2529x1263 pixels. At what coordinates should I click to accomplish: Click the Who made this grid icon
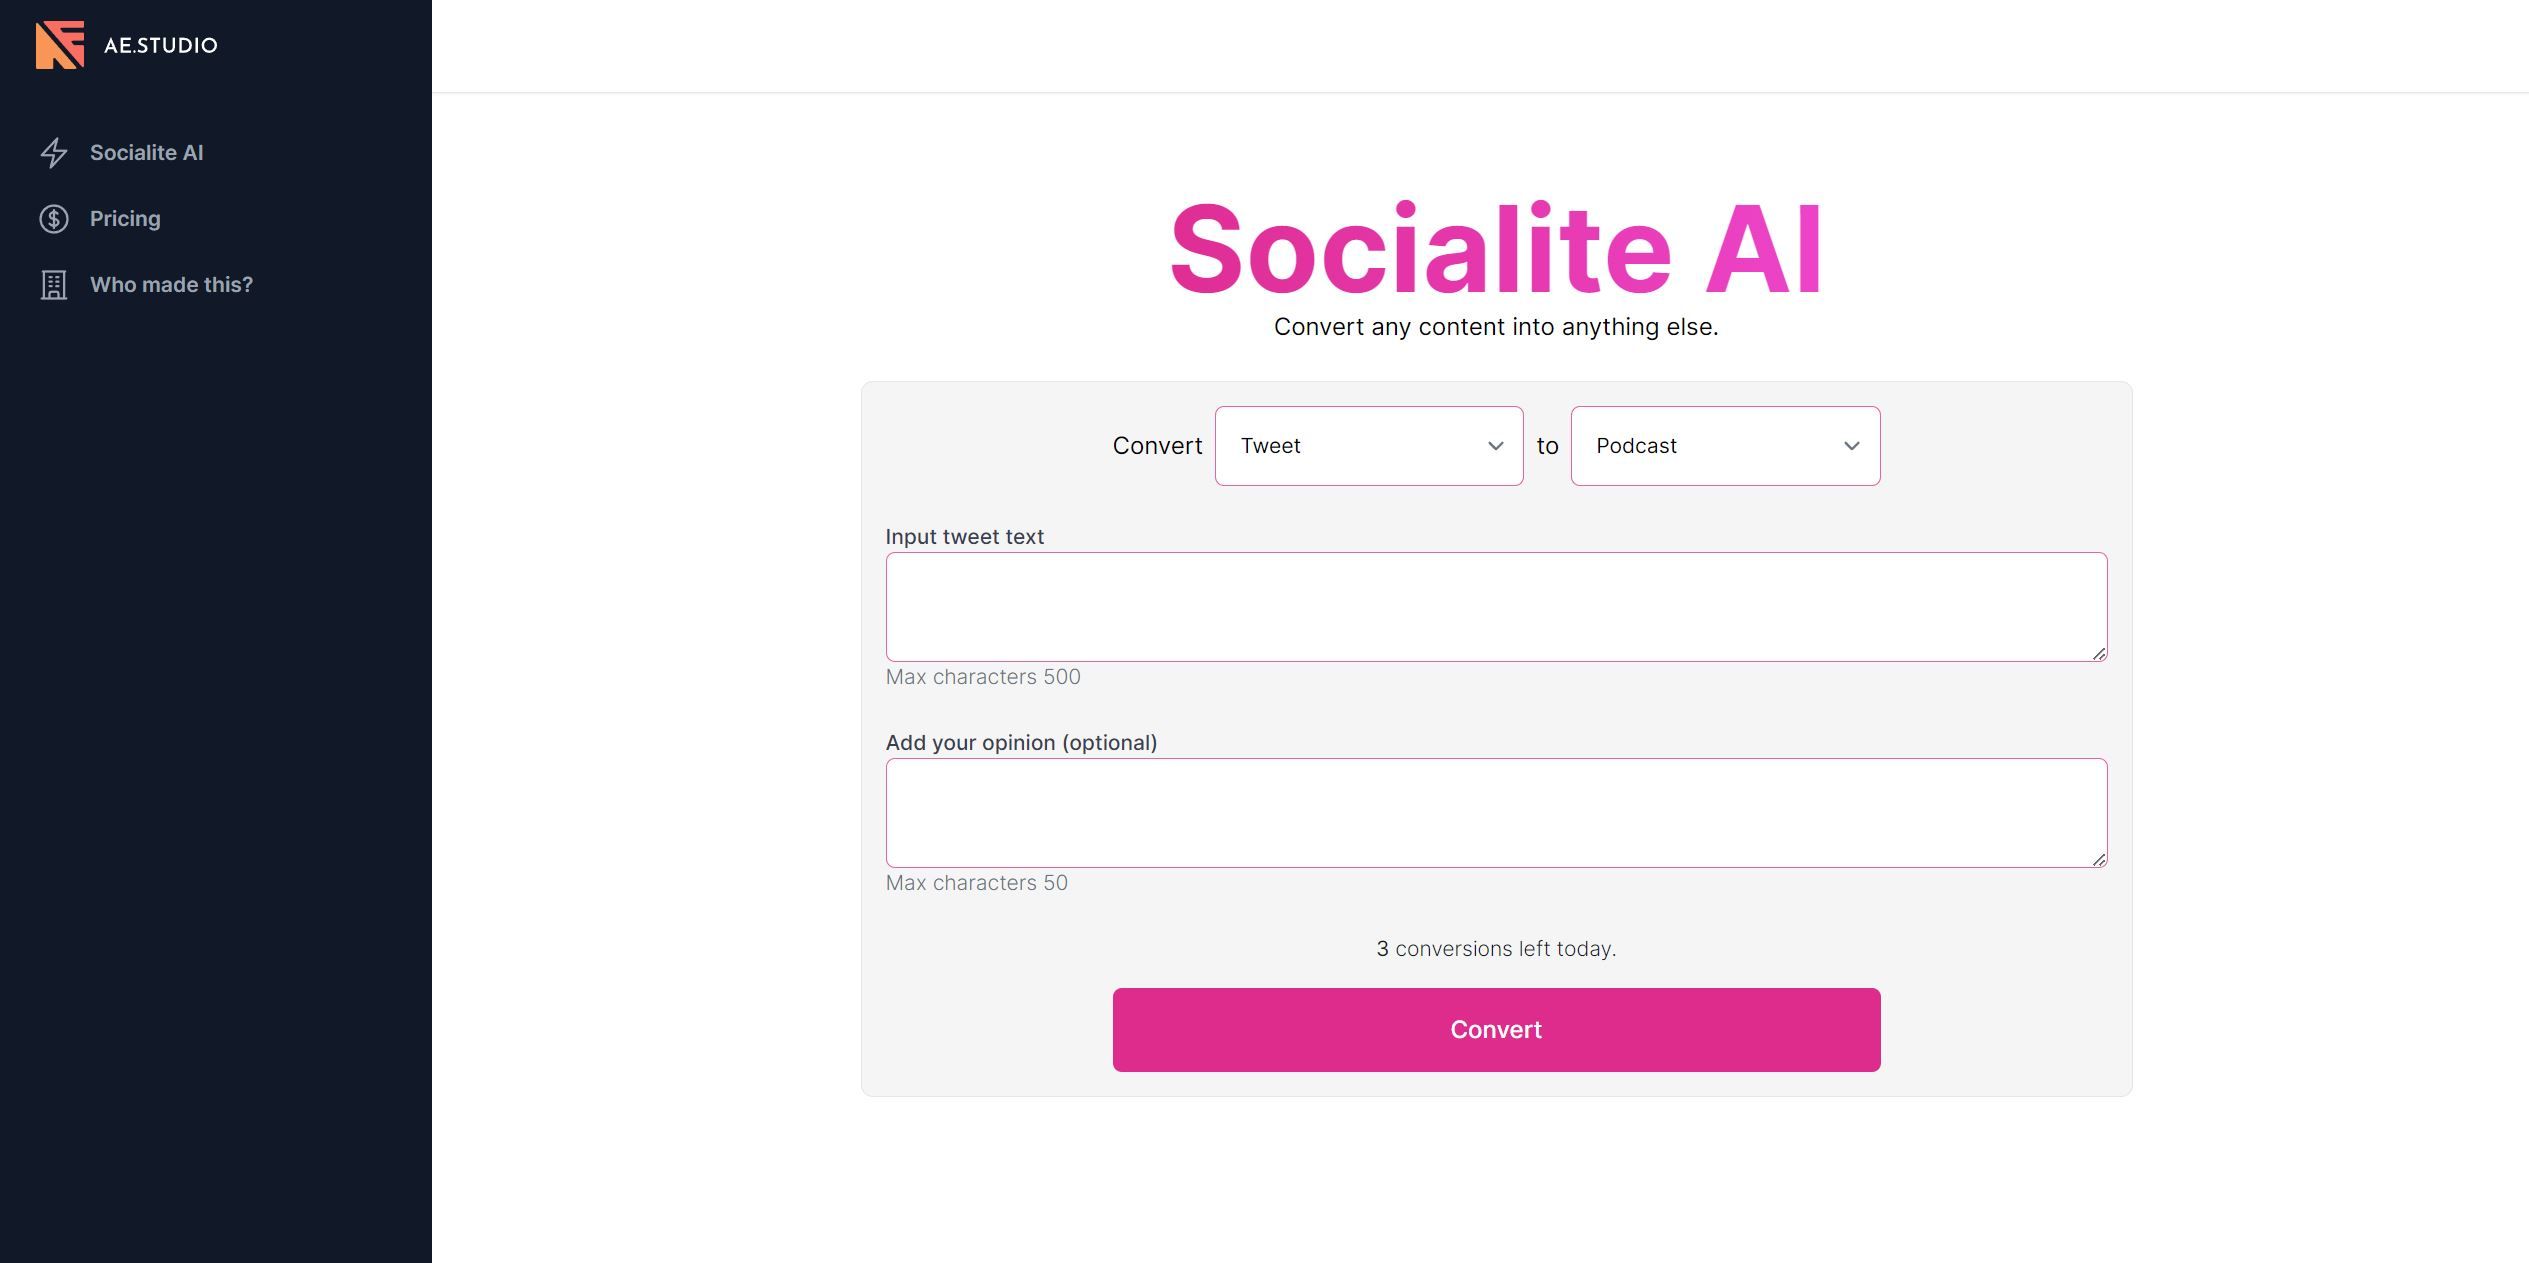[x=53, y=284]
